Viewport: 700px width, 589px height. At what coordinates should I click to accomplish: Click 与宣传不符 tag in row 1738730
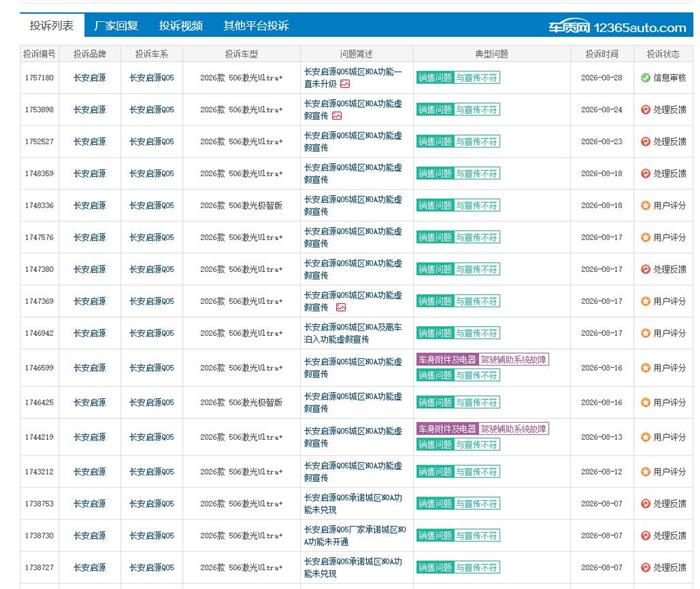[x=476, y=535]
